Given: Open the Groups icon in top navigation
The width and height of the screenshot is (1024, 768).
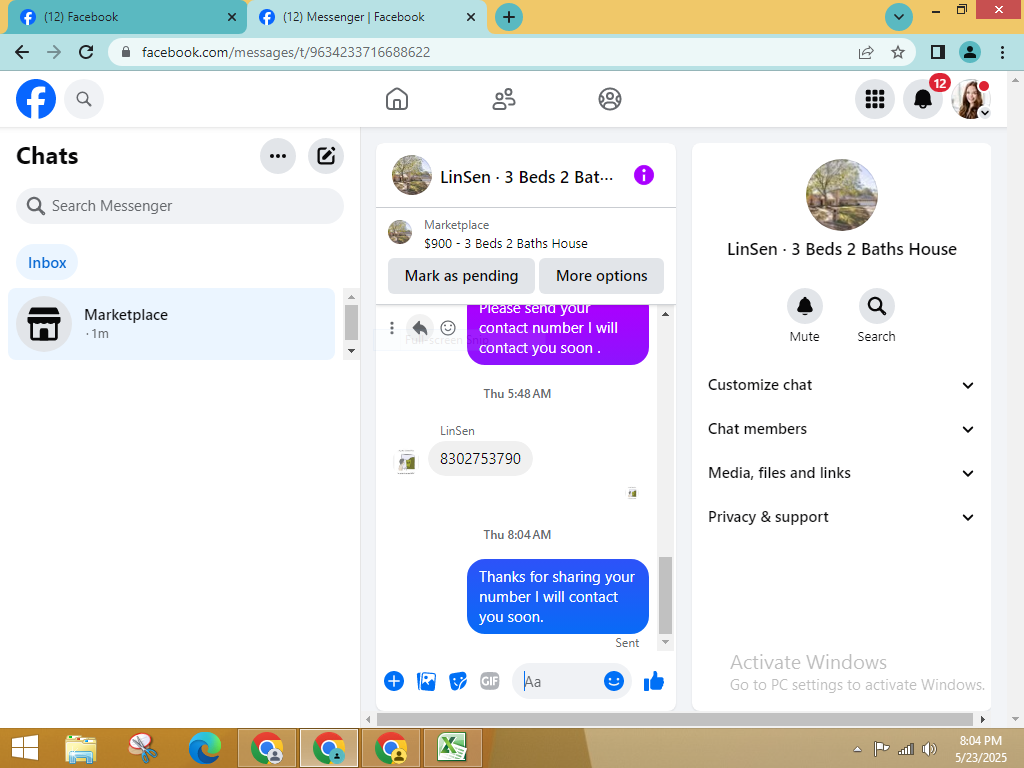Looking at the screenshot, I should (x=609, y=99).
